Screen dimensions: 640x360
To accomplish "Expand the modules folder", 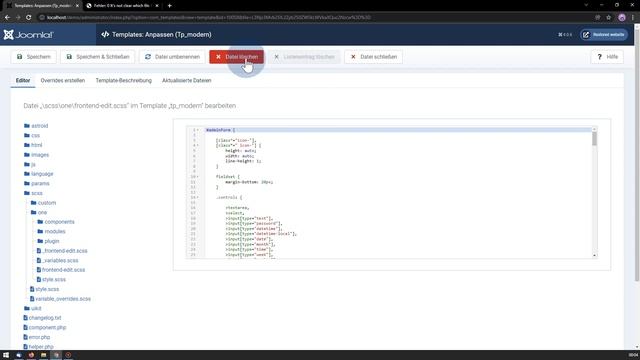I will coord(51,231).
